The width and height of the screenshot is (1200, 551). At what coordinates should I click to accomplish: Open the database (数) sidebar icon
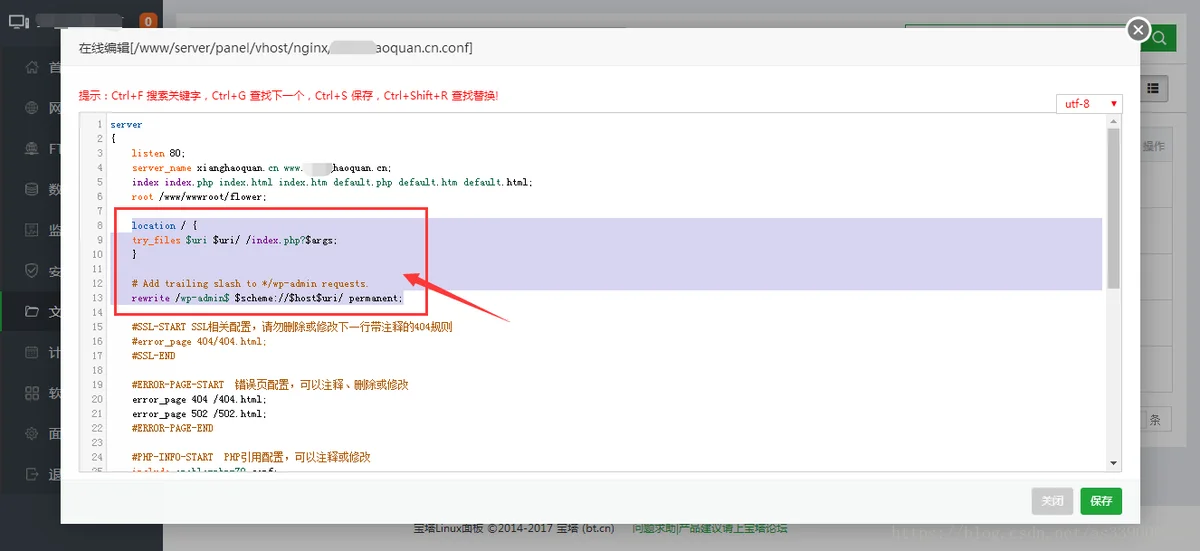click(32, 189)
